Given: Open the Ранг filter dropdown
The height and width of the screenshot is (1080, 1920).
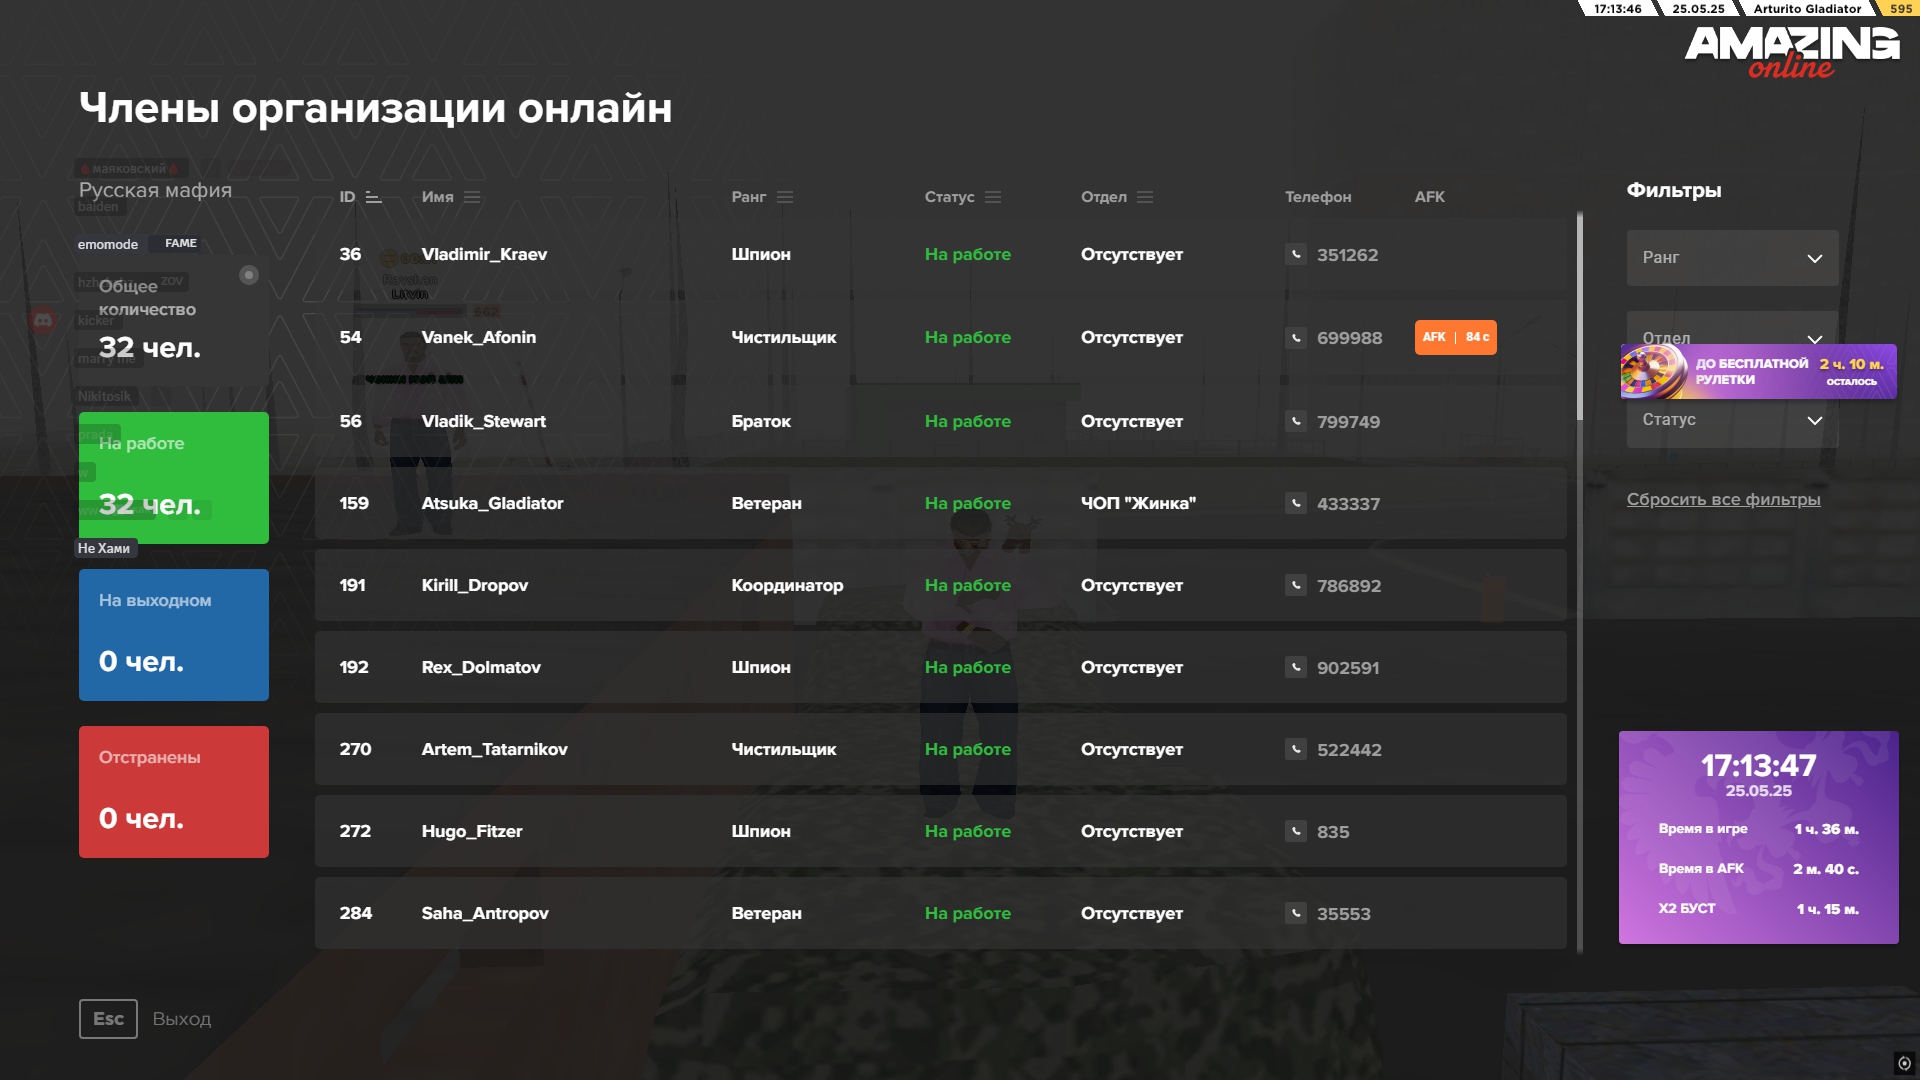Looking at the screenshot, I should coord(1731,258).
